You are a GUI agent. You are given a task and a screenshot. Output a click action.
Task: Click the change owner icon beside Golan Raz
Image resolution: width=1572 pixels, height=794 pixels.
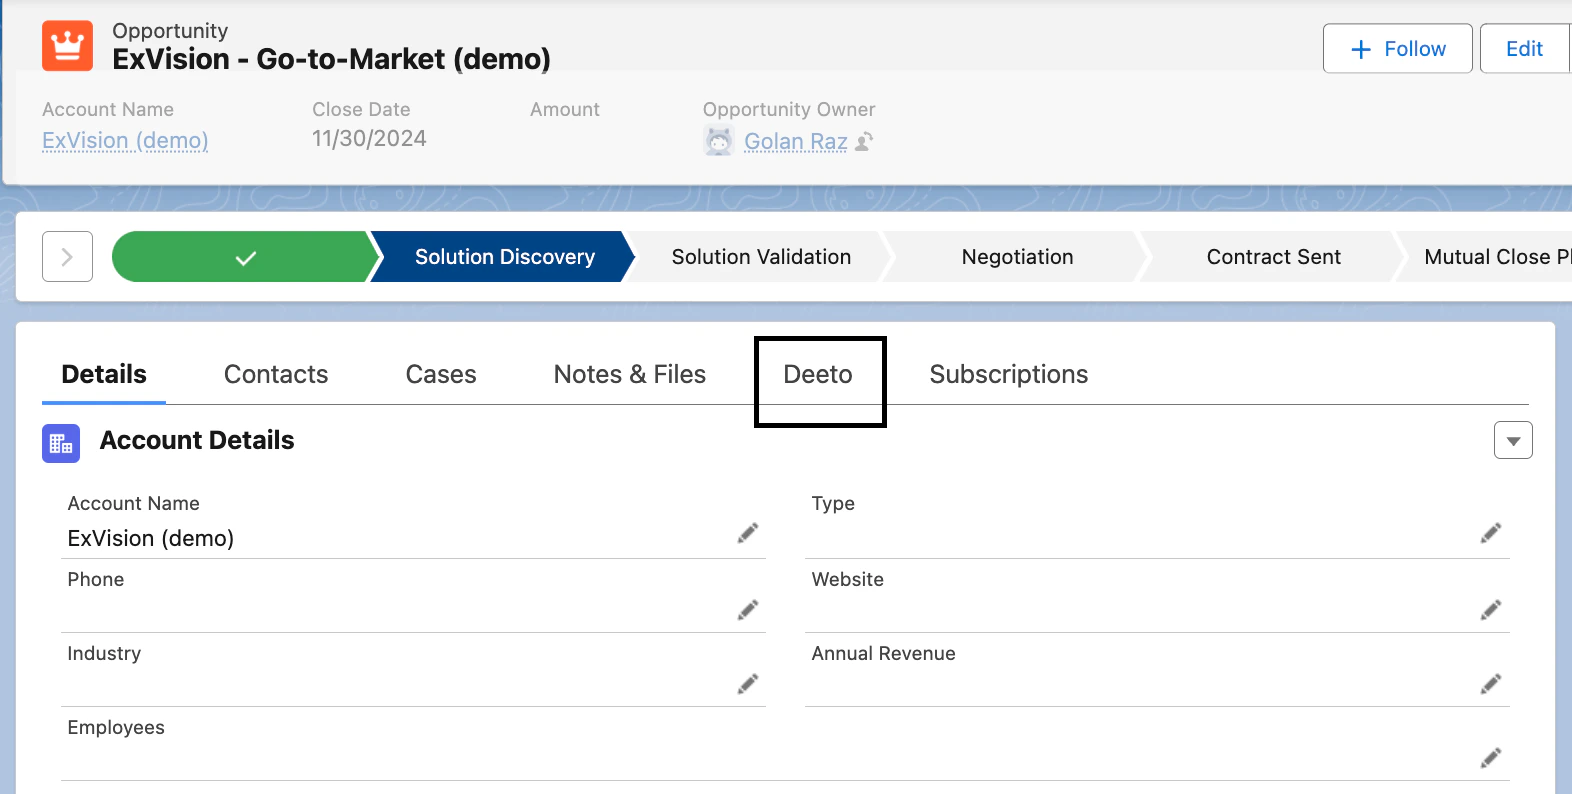(865, 142)
